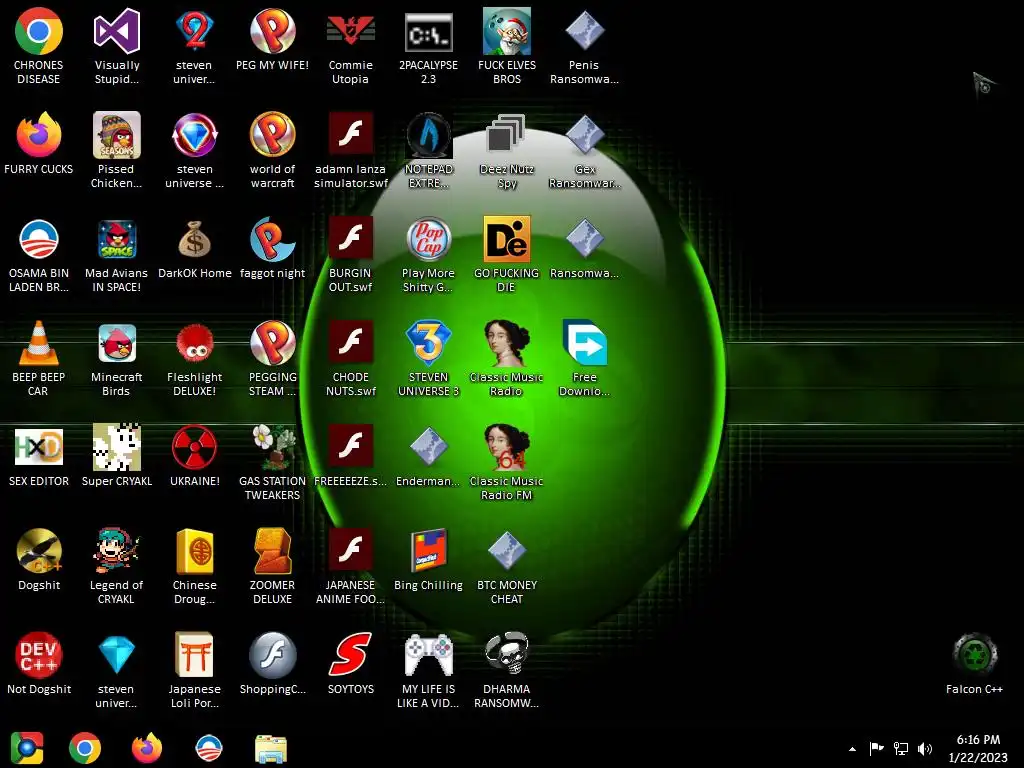This screenshot has height=768, width=1024.
Task: Open the ShoppingC... Flash player icon
Action: coord(272,655)
